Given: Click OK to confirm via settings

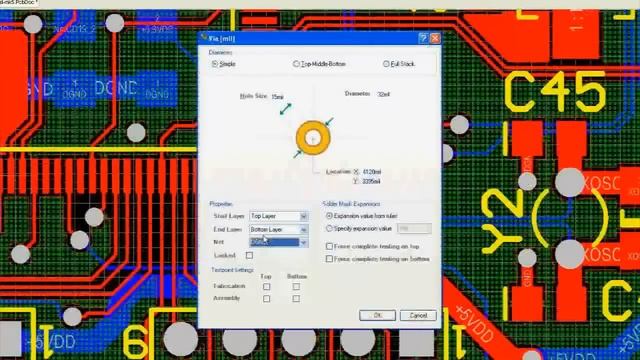Looking at the screenshot, I should point(378,315).
